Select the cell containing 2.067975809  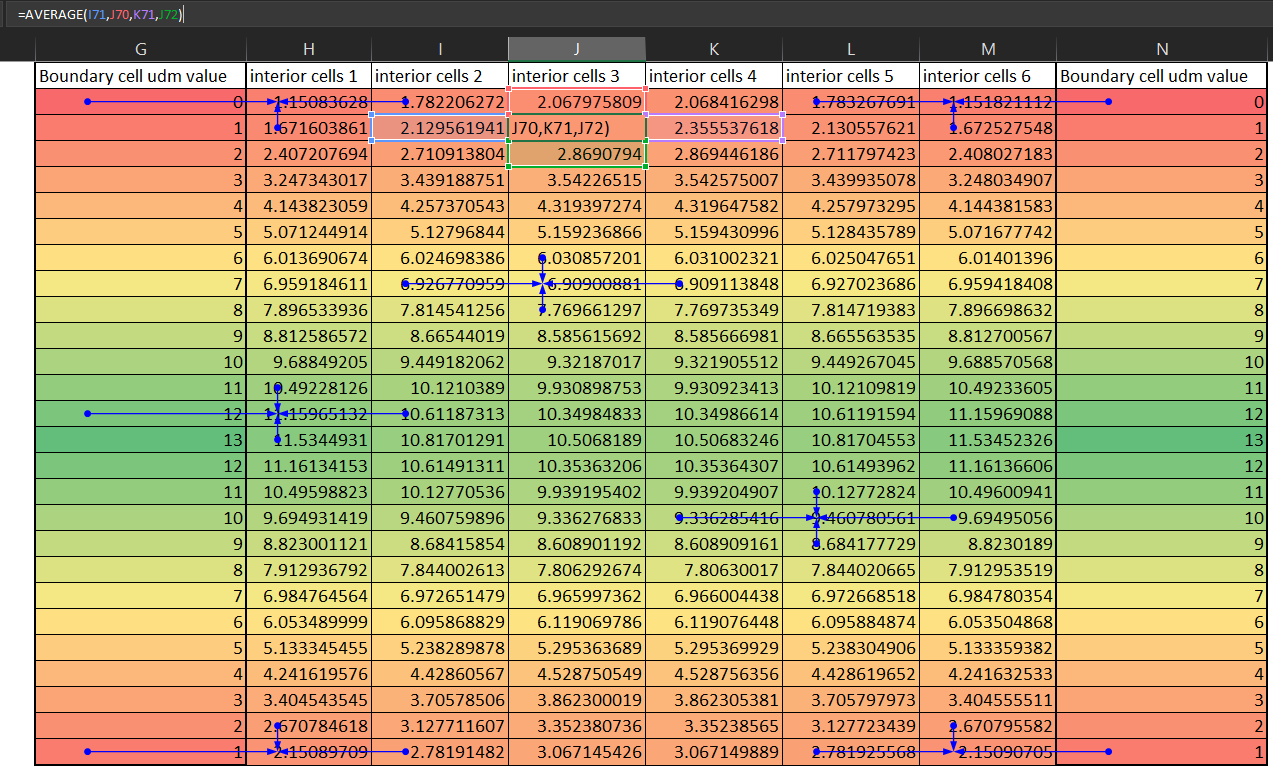coord(576,102)
